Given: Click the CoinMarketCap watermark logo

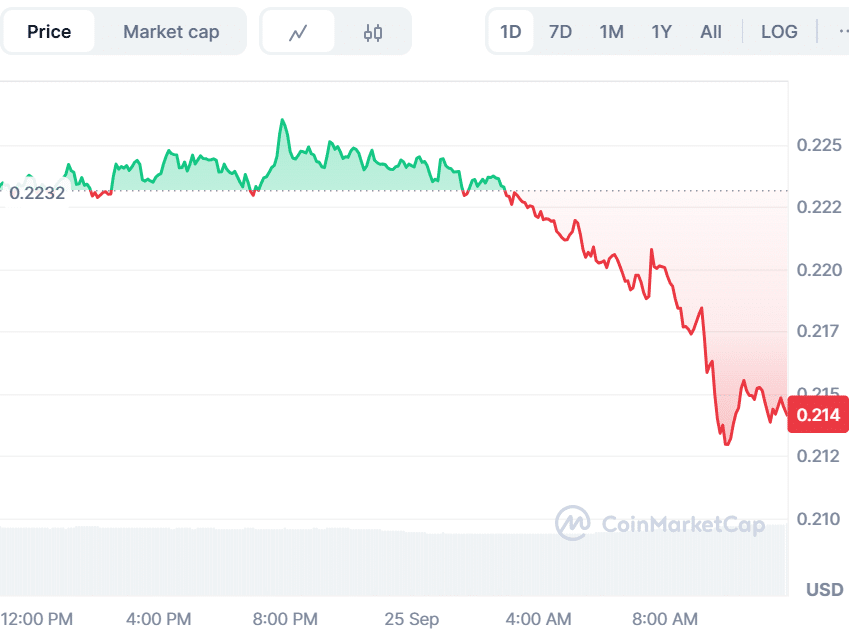Looking at the screenshot, I should (660, 523).
